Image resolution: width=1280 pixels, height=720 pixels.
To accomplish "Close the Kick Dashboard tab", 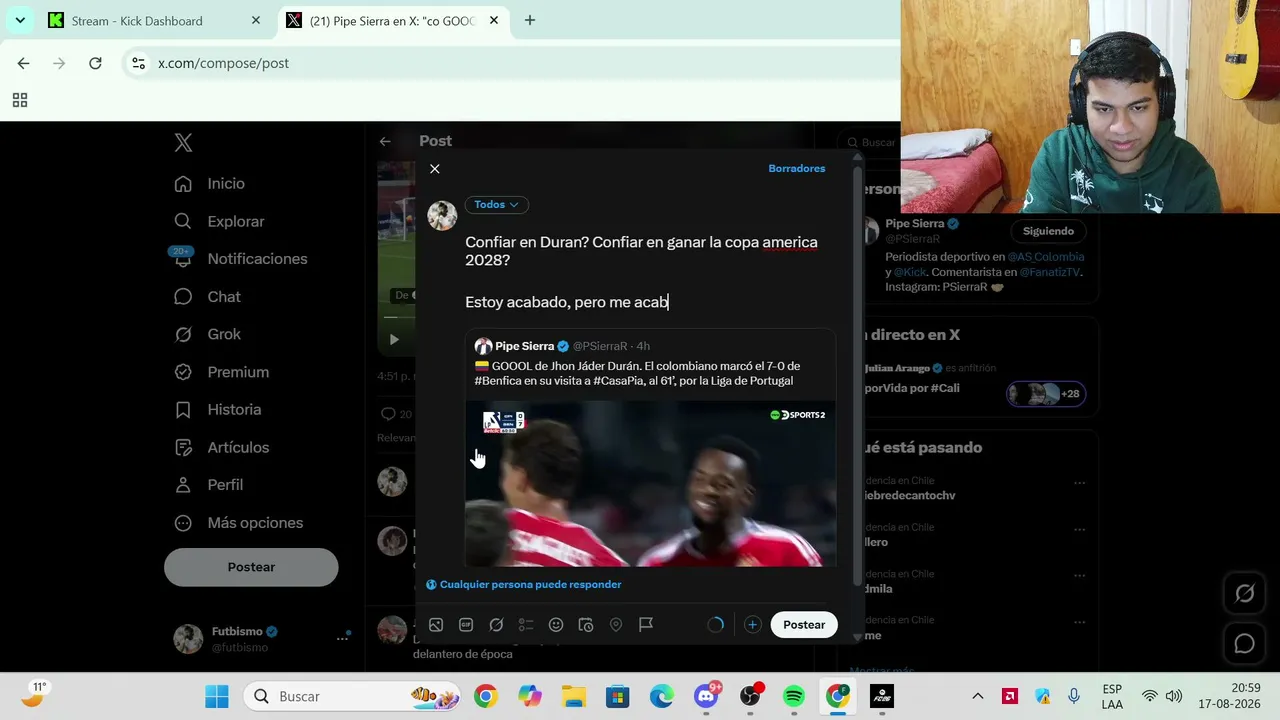I will pos(256,20).
